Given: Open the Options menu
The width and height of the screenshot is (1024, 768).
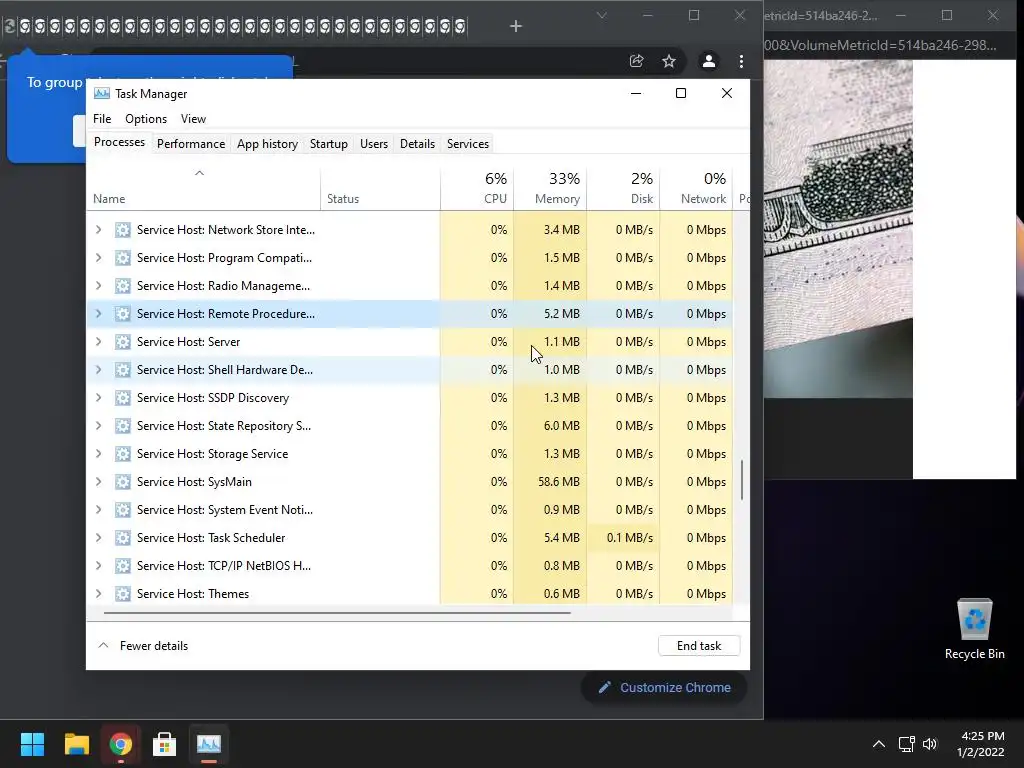Looking at the screenshot, I should (146, 119).
